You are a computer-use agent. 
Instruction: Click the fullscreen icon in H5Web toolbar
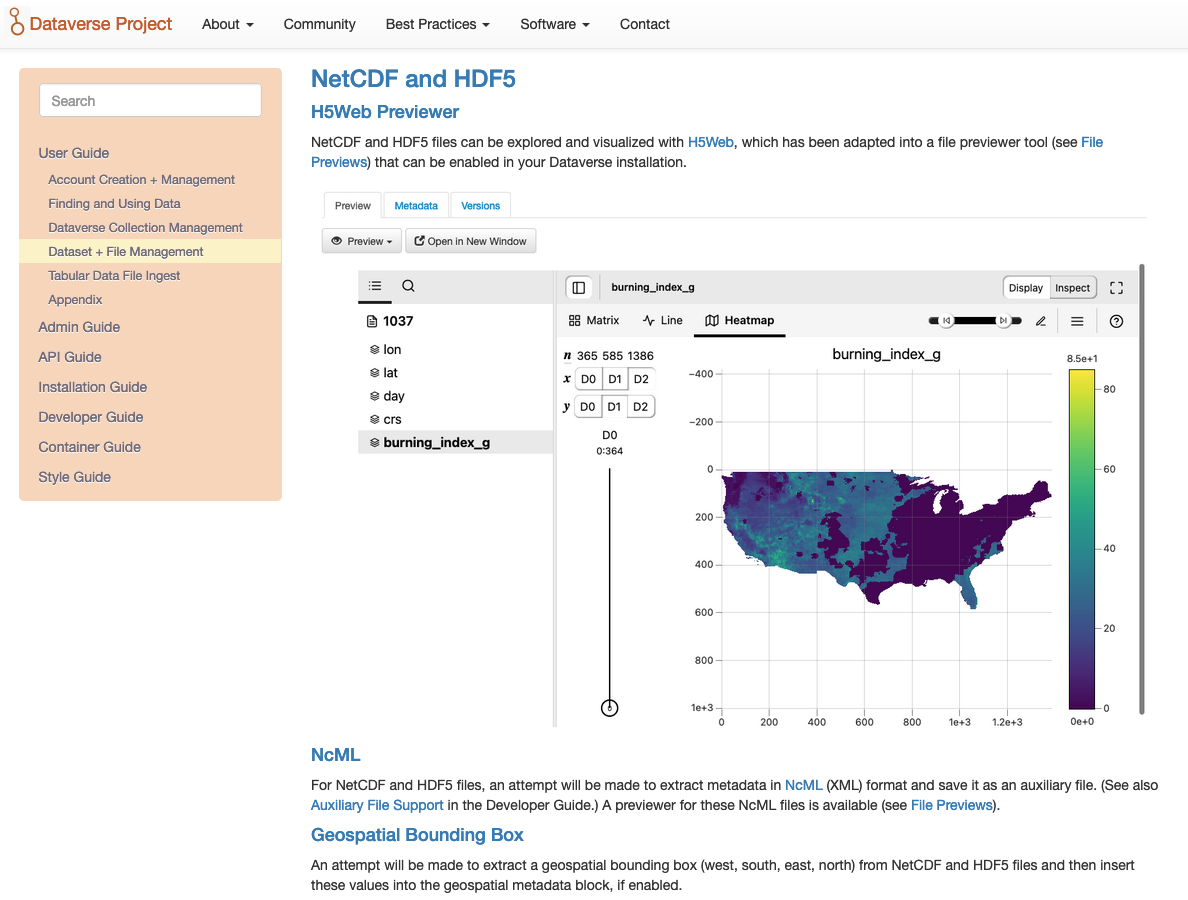coord(1116,288)
